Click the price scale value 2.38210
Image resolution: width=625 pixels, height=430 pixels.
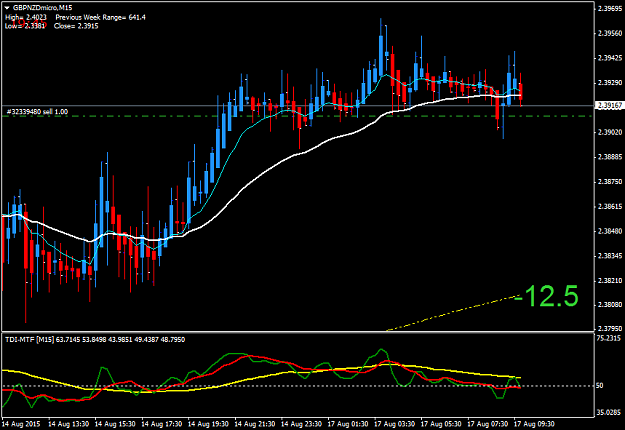(610, 281)
